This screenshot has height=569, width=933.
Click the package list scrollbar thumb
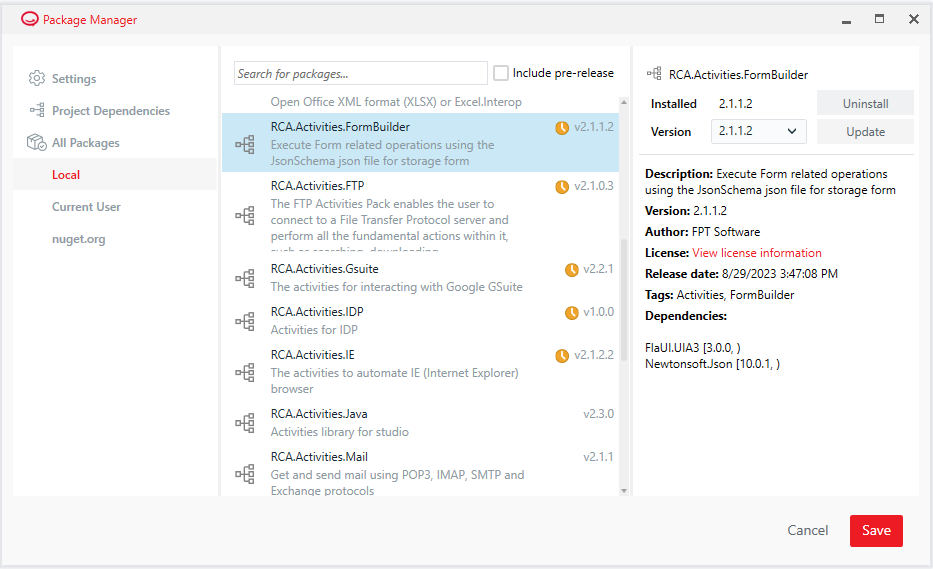(624, 299)
